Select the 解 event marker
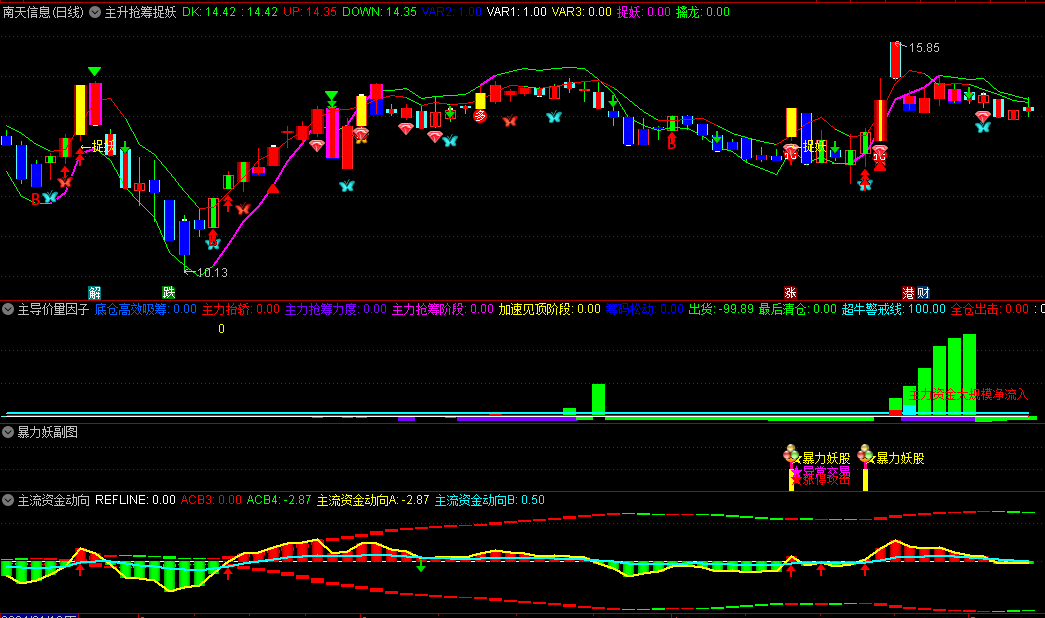Image resolution: width=1045 pixels, height=618 pixels. [95, 292]
